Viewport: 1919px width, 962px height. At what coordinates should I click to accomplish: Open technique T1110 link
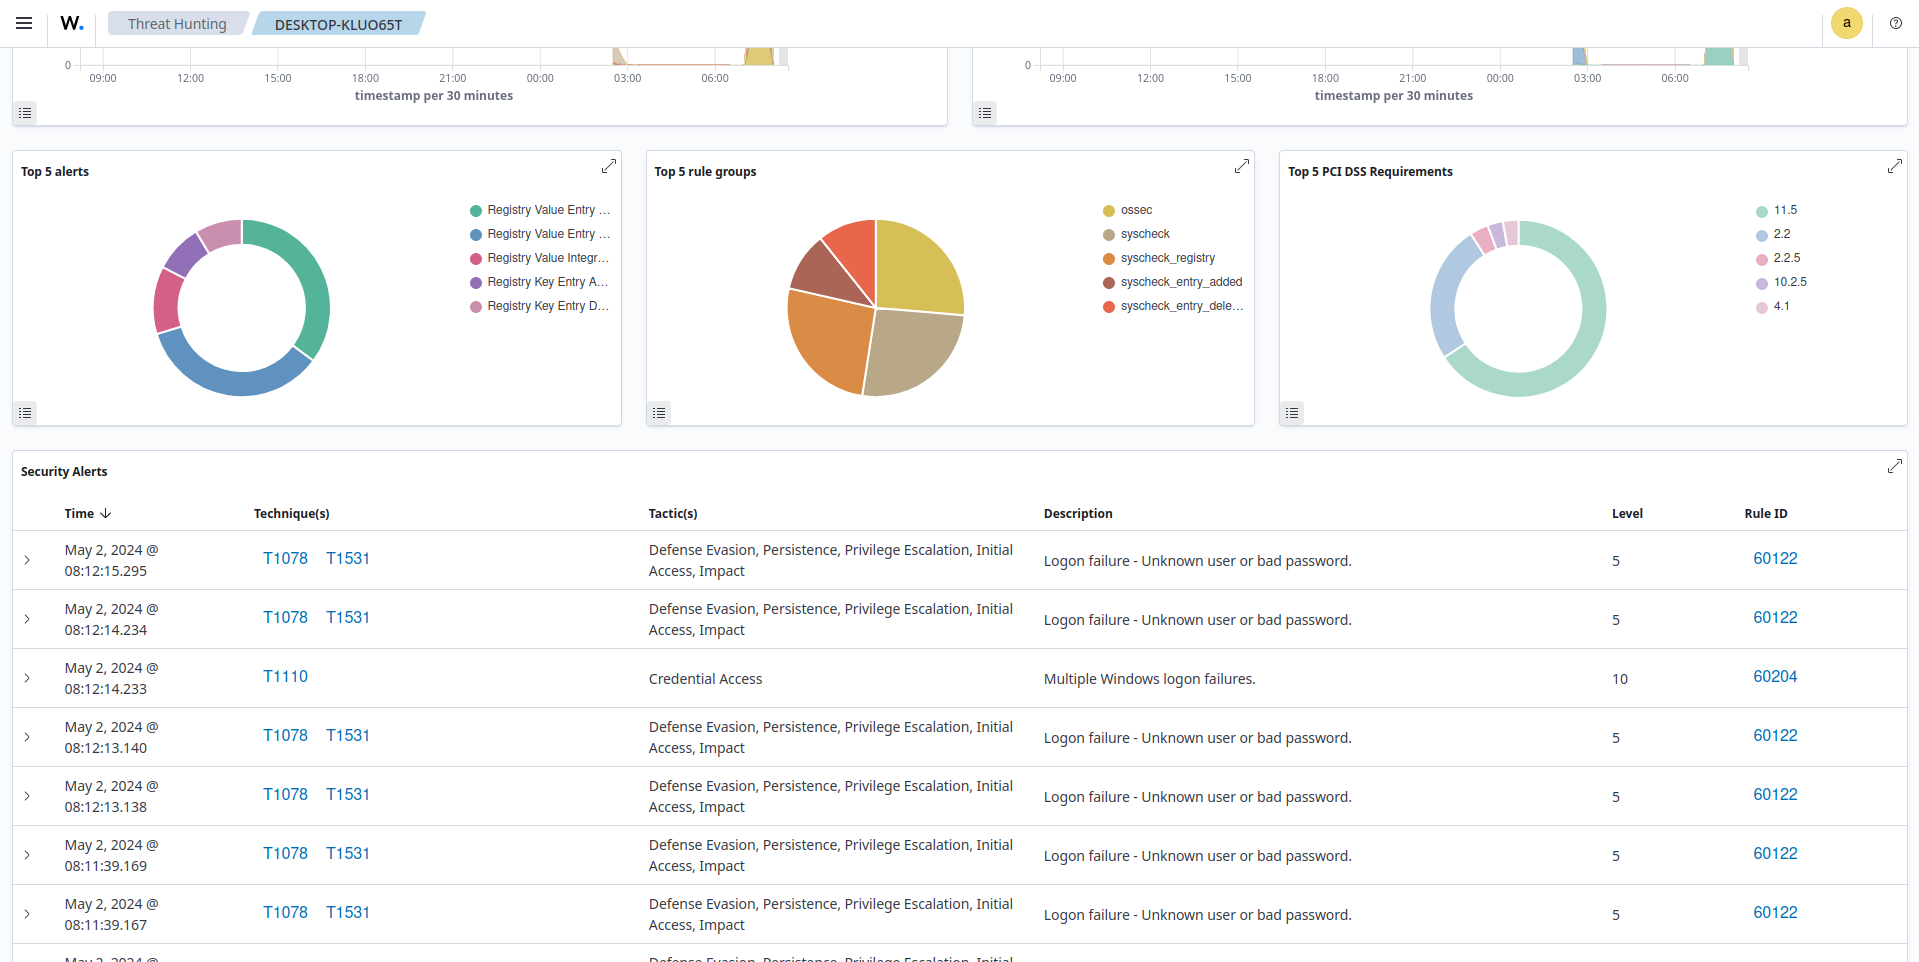[285, 677]
